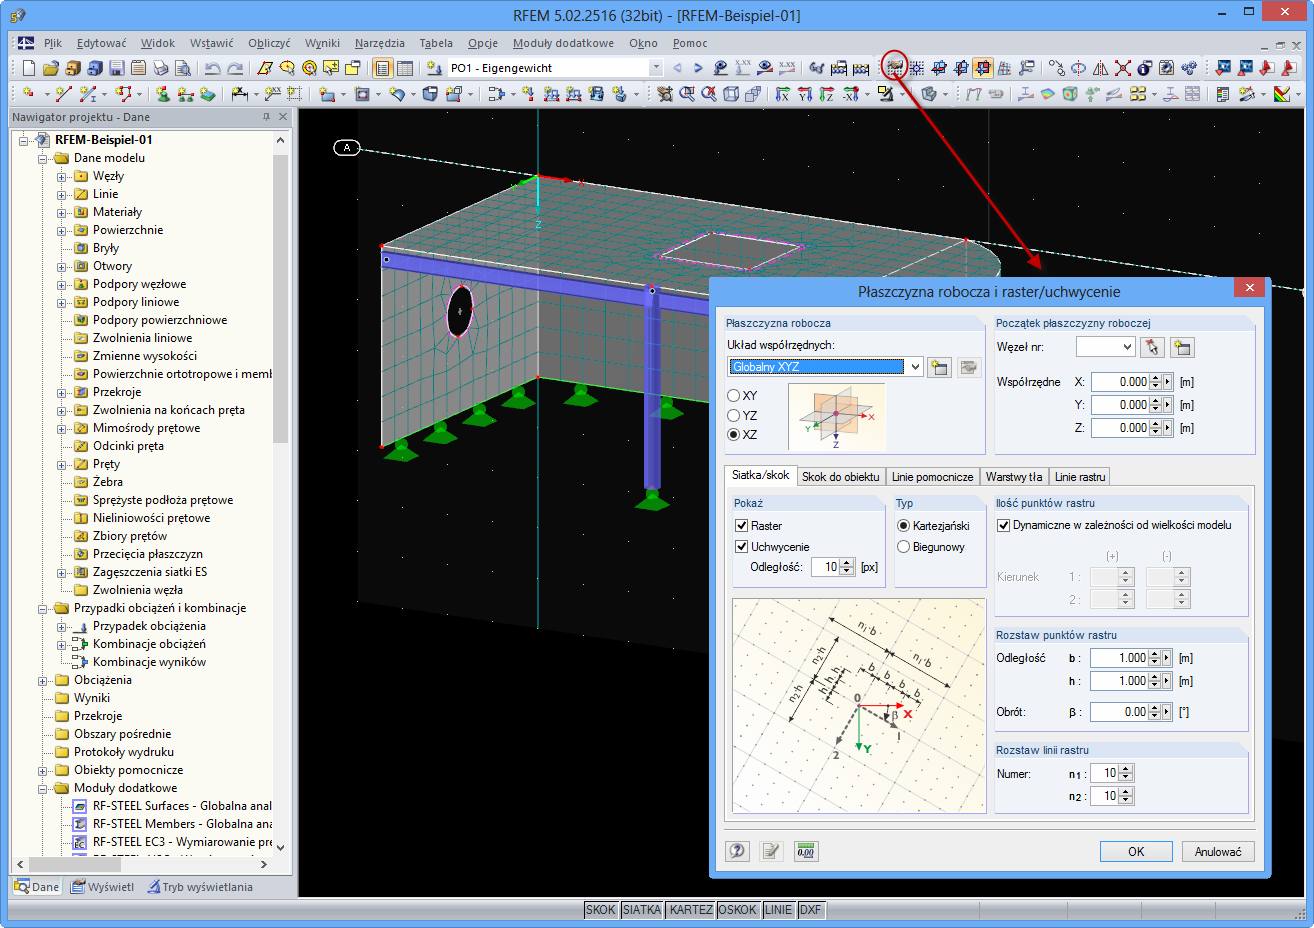Viewport: 1314px width, 928px height.
Task: Go to previous load case arrow
Action: click(x=677, y=68)
